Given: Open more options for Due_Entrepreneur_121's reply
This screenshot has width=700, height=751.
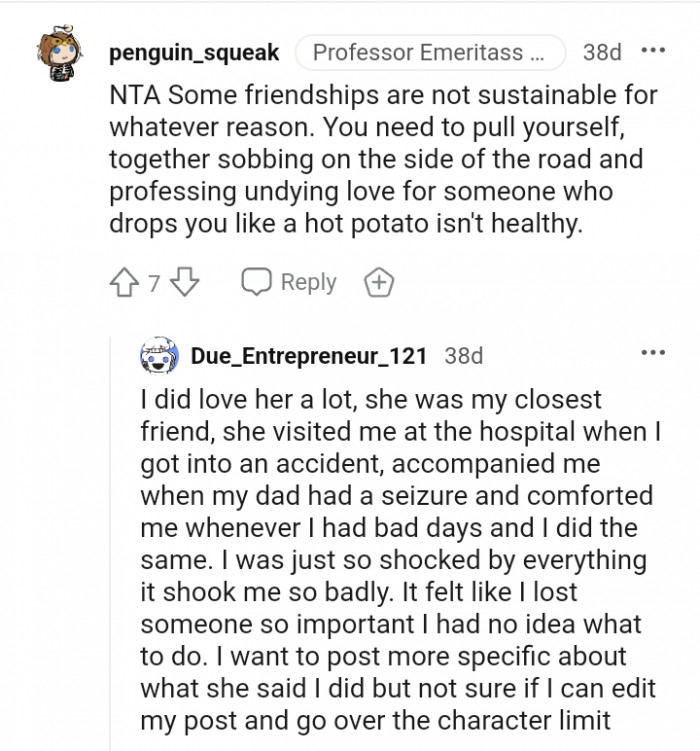Looking at the screenshot, I should click(x=653, y=354).
